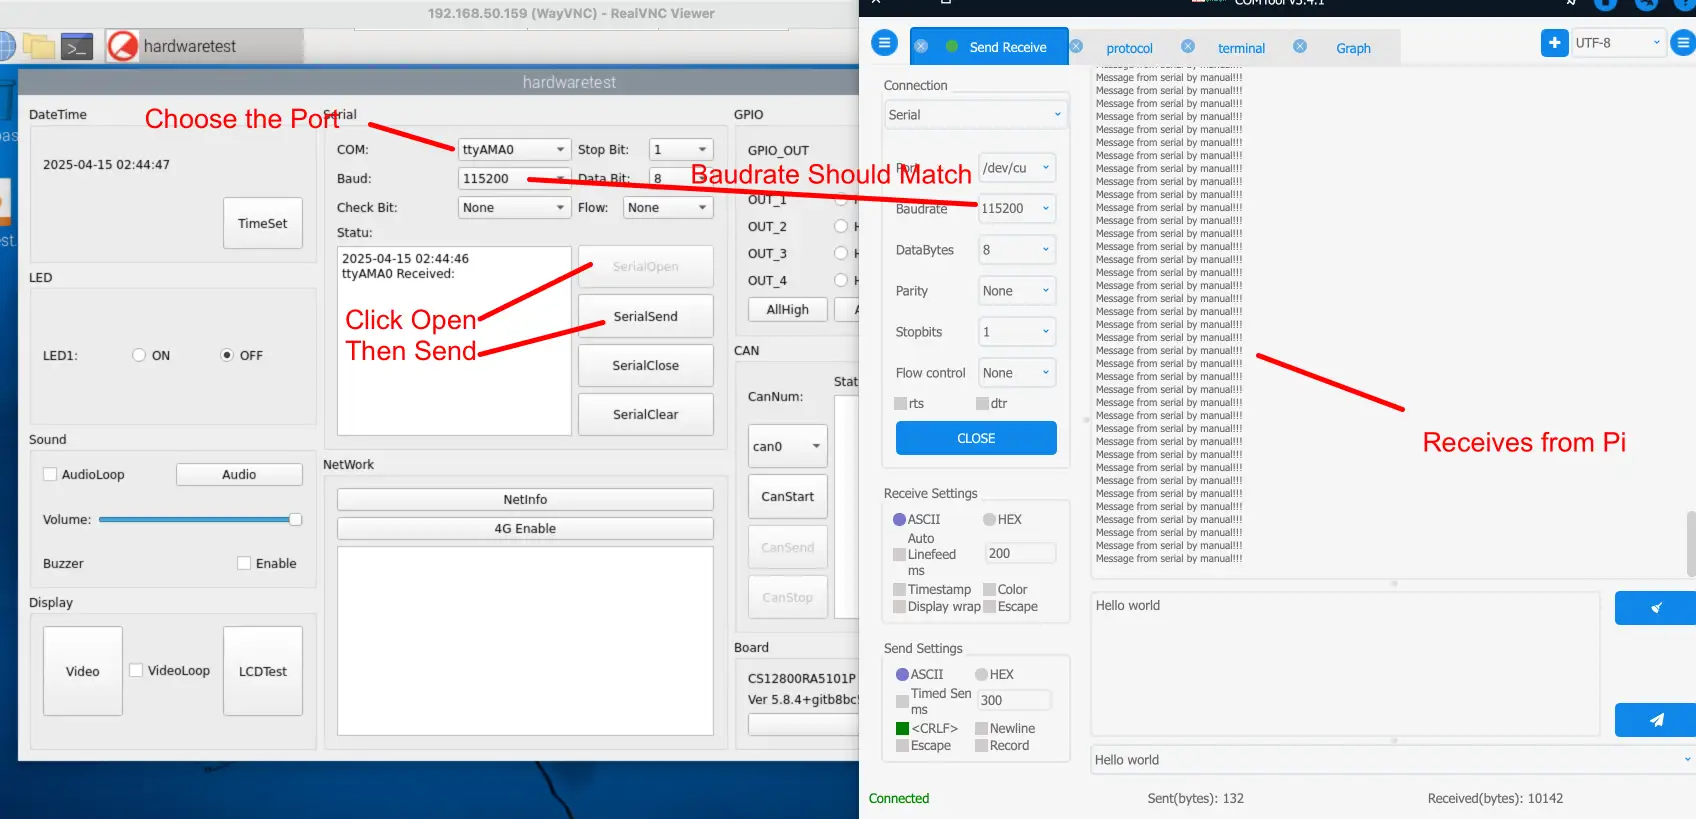
Task: Close the Send Receive tab
Action: (x=921, y=46)
